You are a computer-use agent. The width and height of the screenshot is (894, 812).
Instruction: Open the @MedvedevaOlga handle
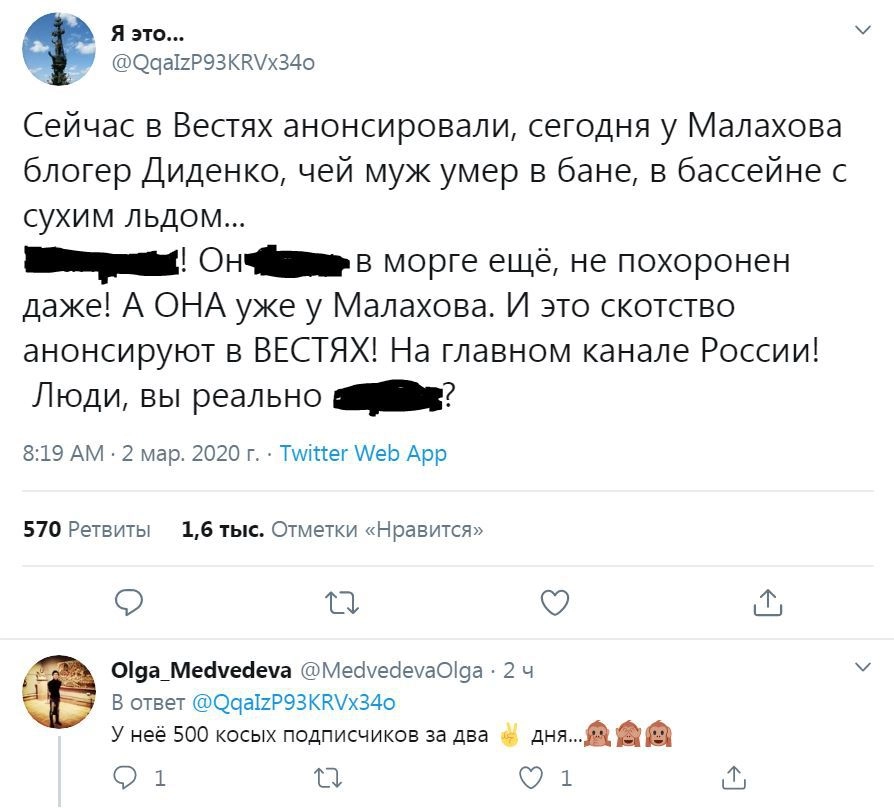(393, 670)
